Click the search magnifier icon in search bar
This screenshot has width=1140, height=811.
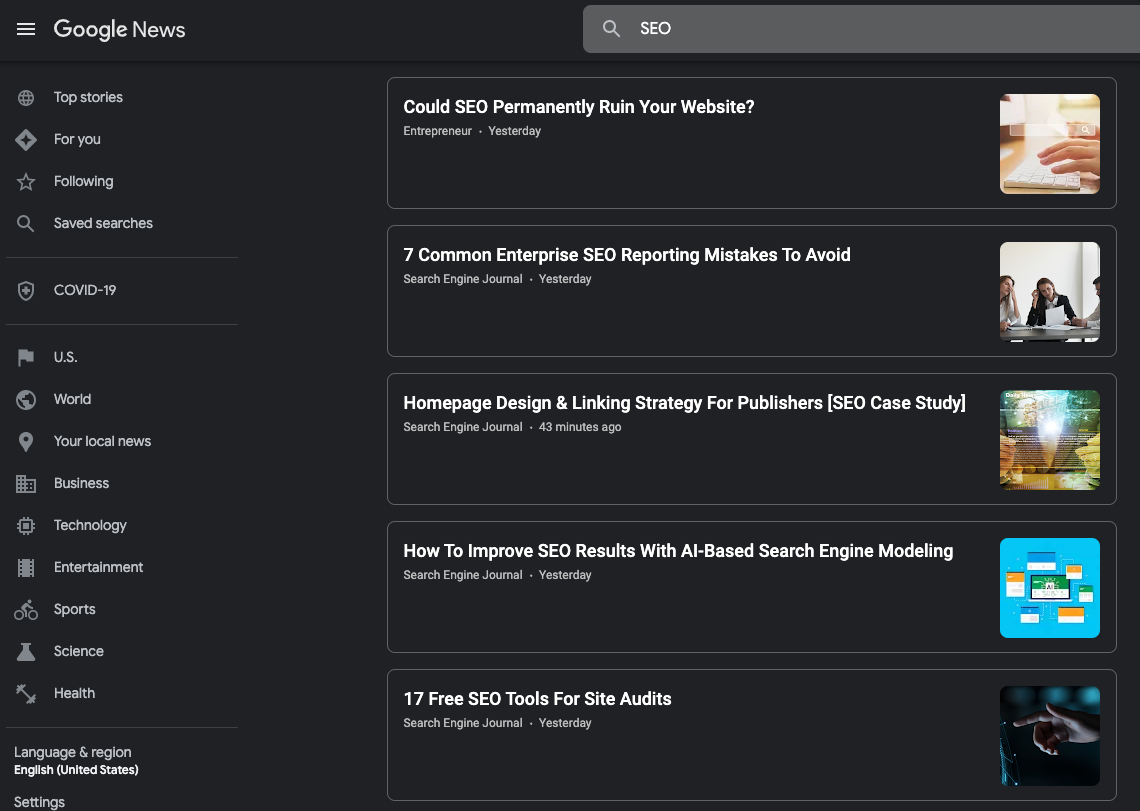(x=611, y=28)
